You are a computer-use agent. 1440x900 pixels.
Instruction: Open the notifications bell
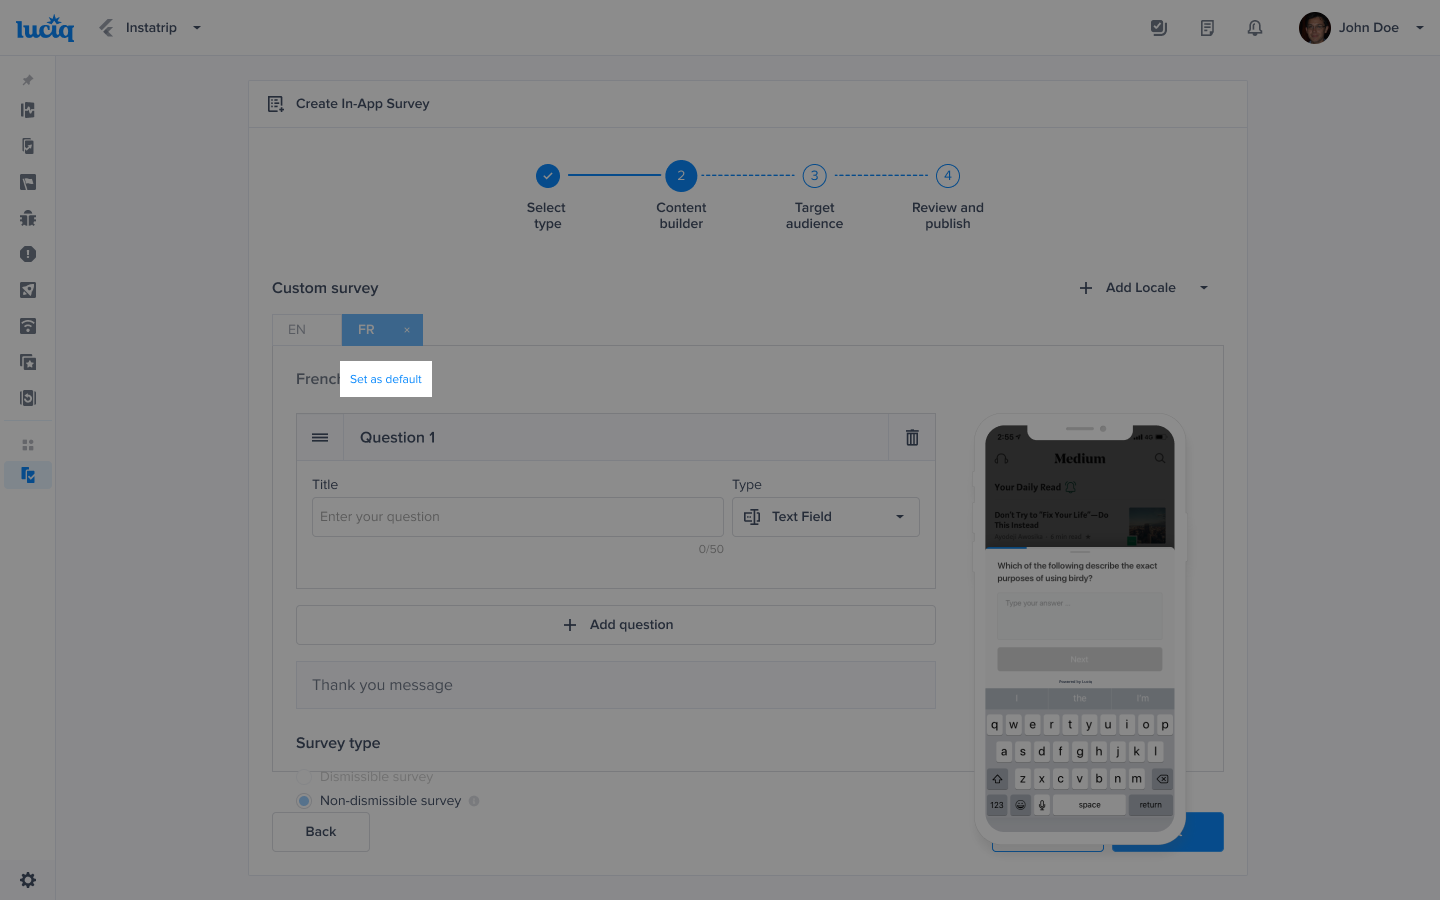click(x=1255, y=28)
